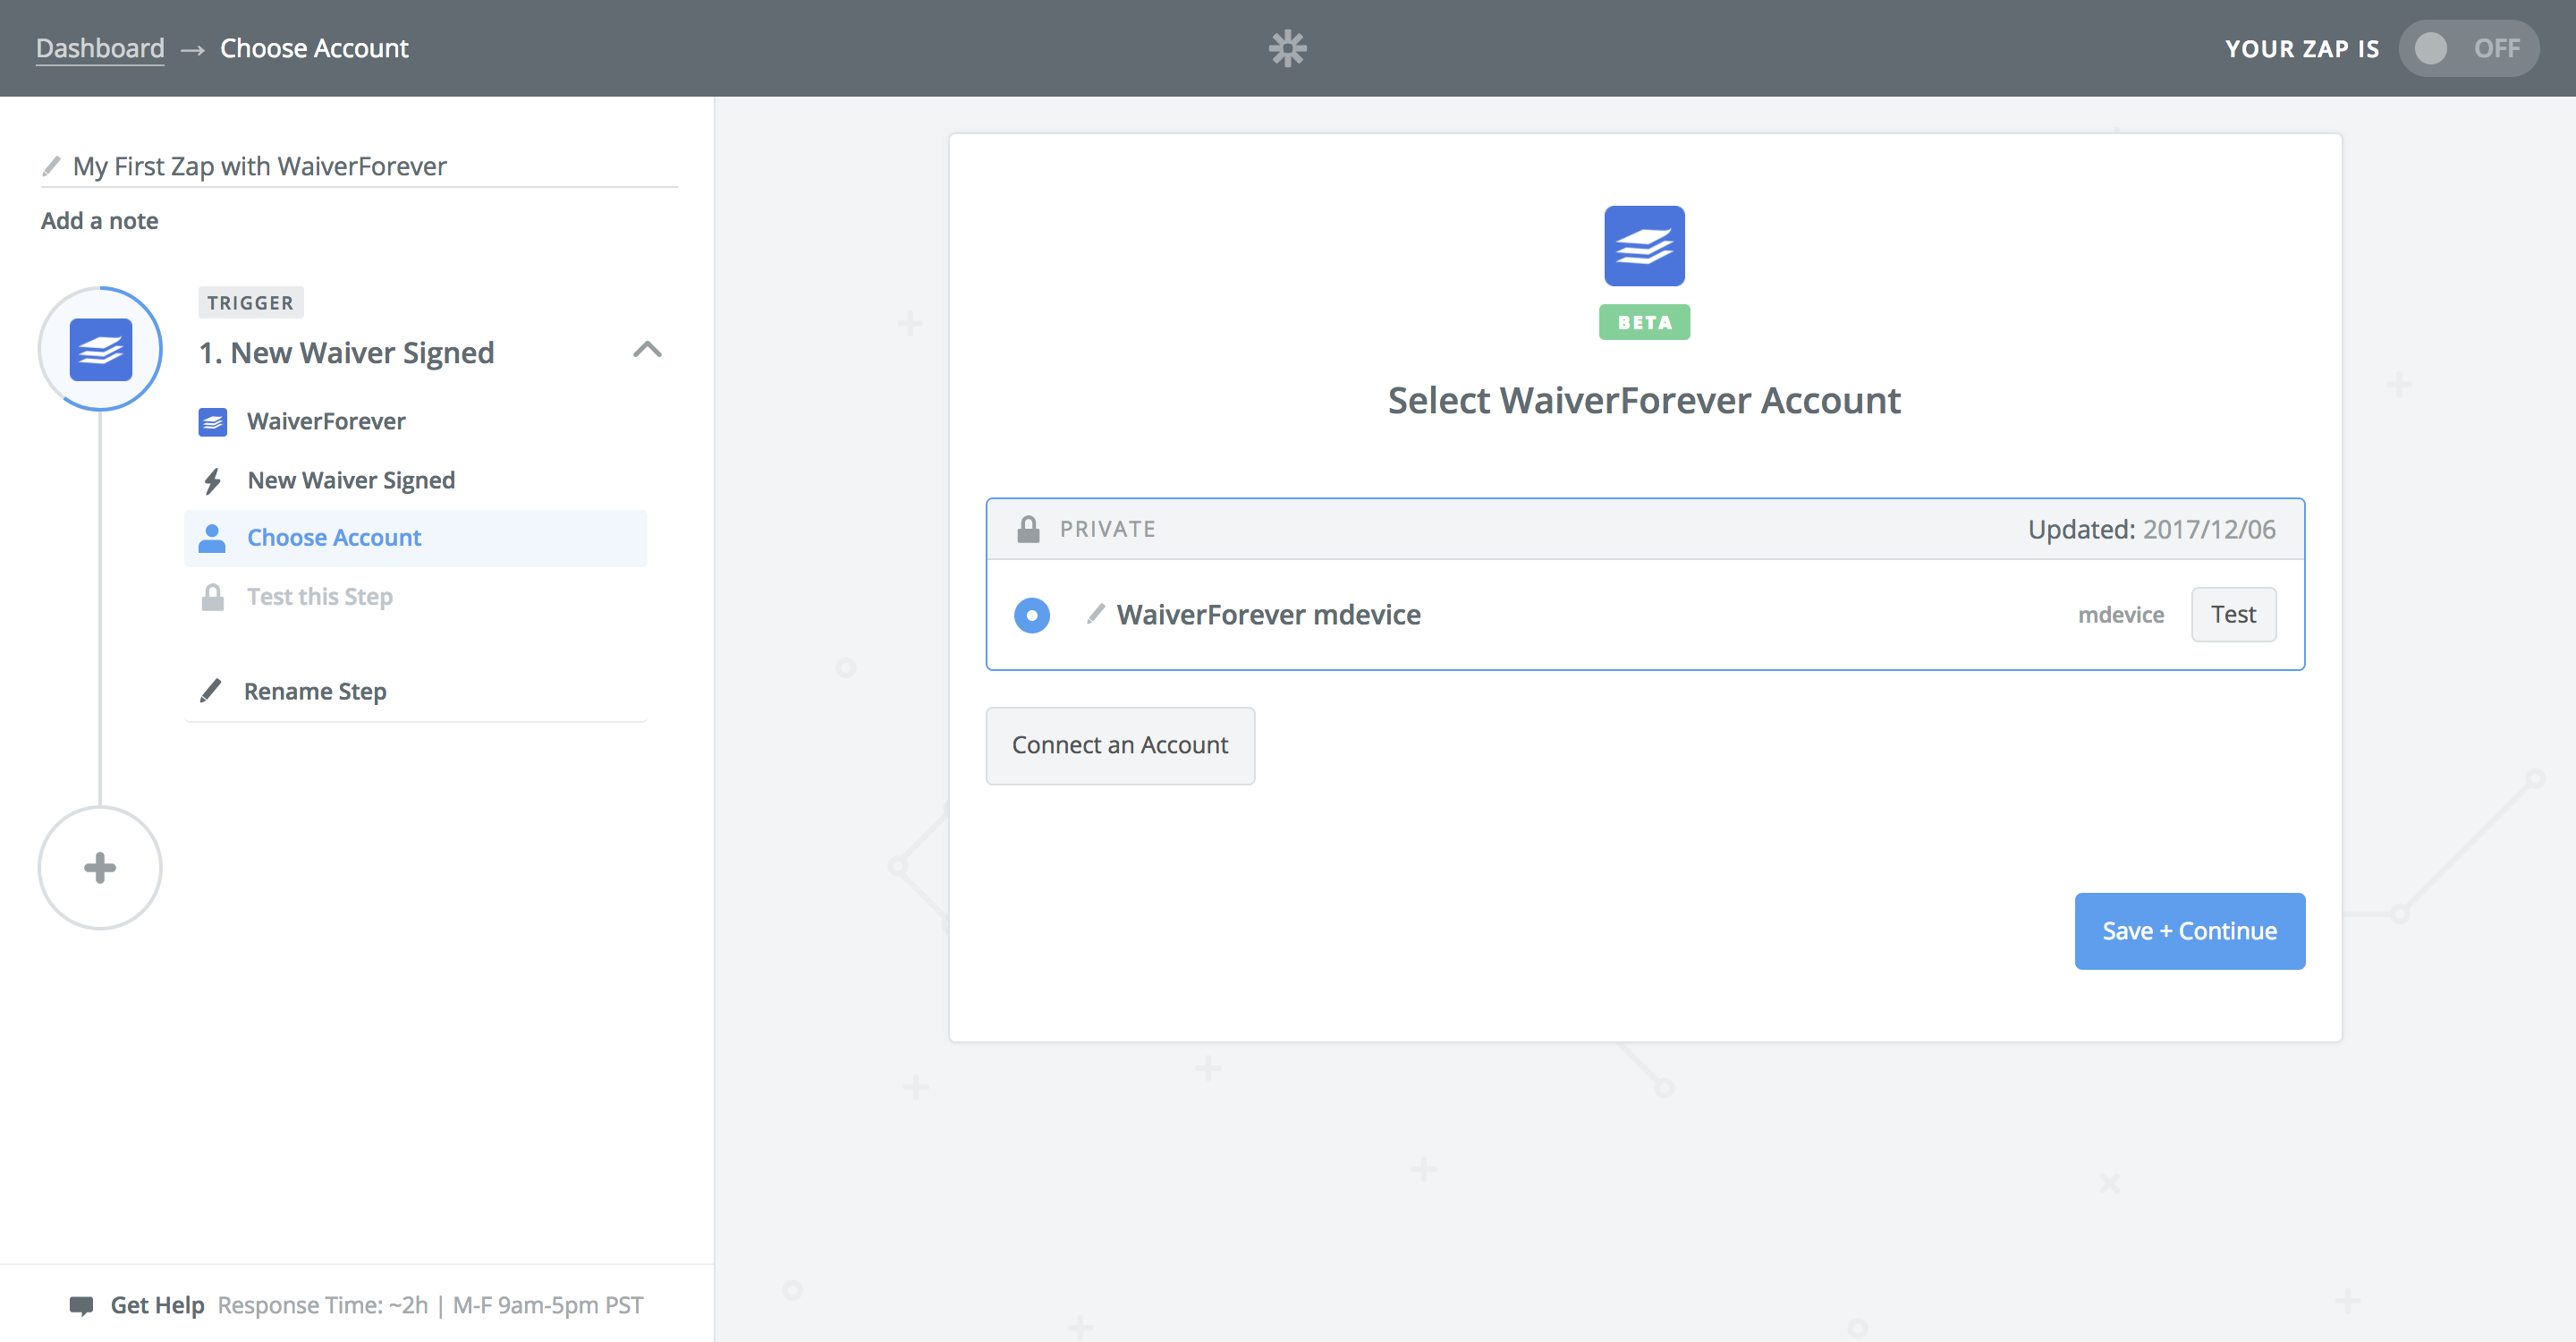Viewport: 2576px width, 1342px height.
Task: Click the 'Updated: 2017/12/06' text
Action: pos(2151,529)
